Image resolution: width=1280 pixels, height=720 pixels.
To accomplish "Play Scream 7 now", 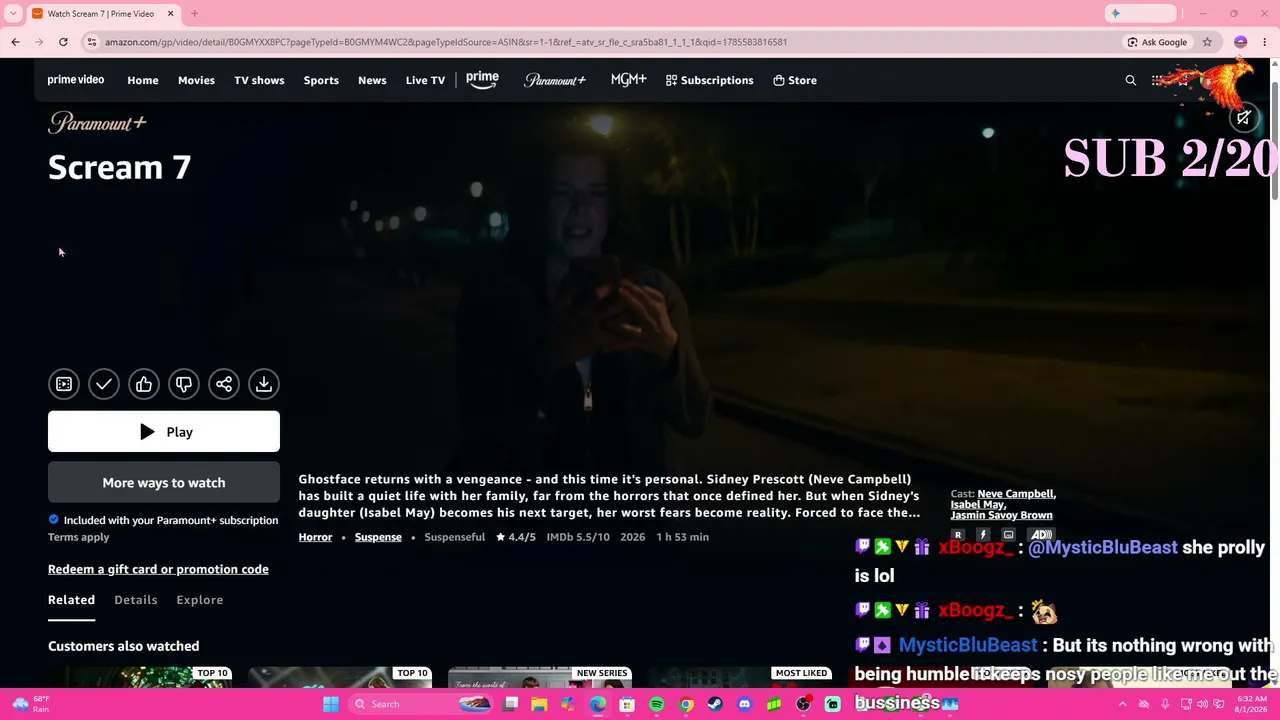I will click(164, 432).
